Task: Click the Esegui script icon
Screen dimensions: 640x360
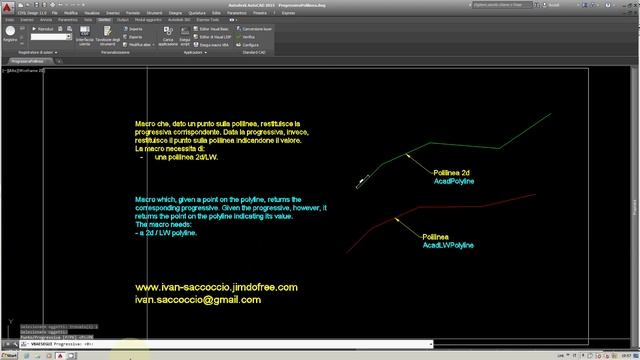Action: pyautogui.click(x=184, y=36)
